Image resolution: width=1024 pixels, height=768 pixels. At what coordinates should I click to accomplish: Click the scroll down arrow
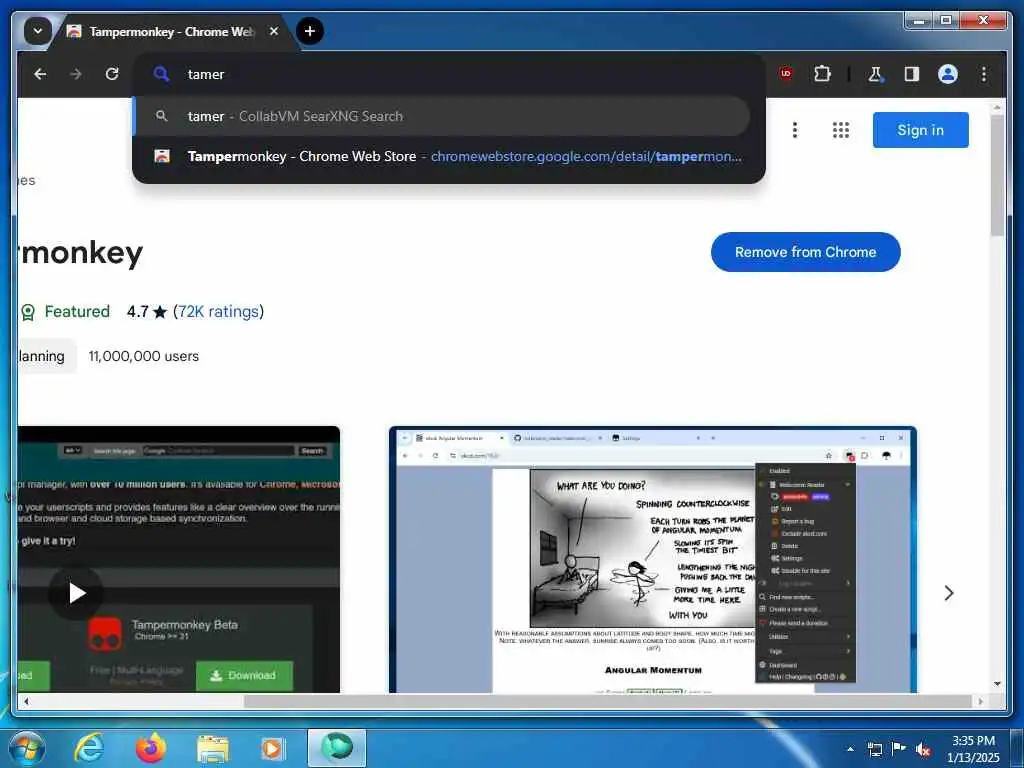[997, 684]
